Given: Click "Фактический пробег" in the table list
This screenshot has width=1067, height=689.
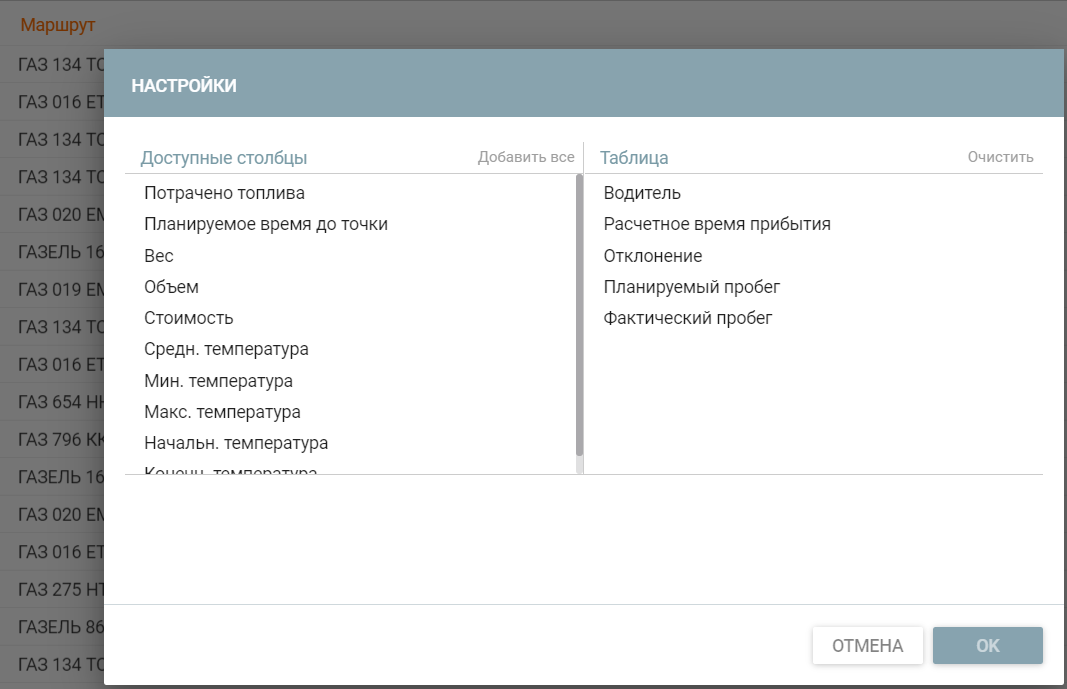Looking at the screenshot, I should pyautogui.click(x=688, y=318).
